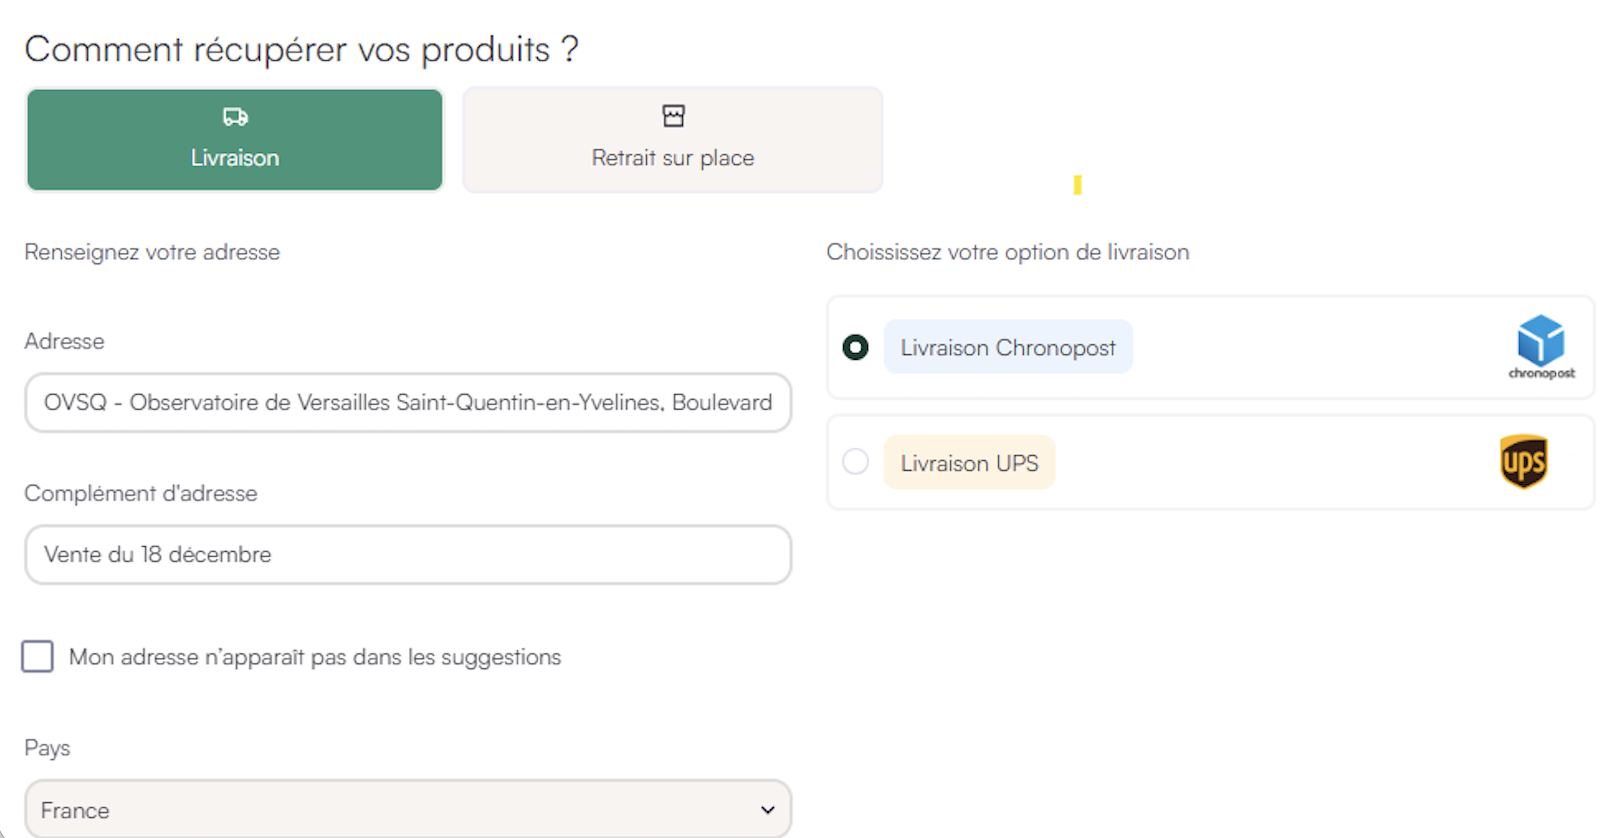
Task: Click the store pickup icon
Action: [x=673, y=116]
